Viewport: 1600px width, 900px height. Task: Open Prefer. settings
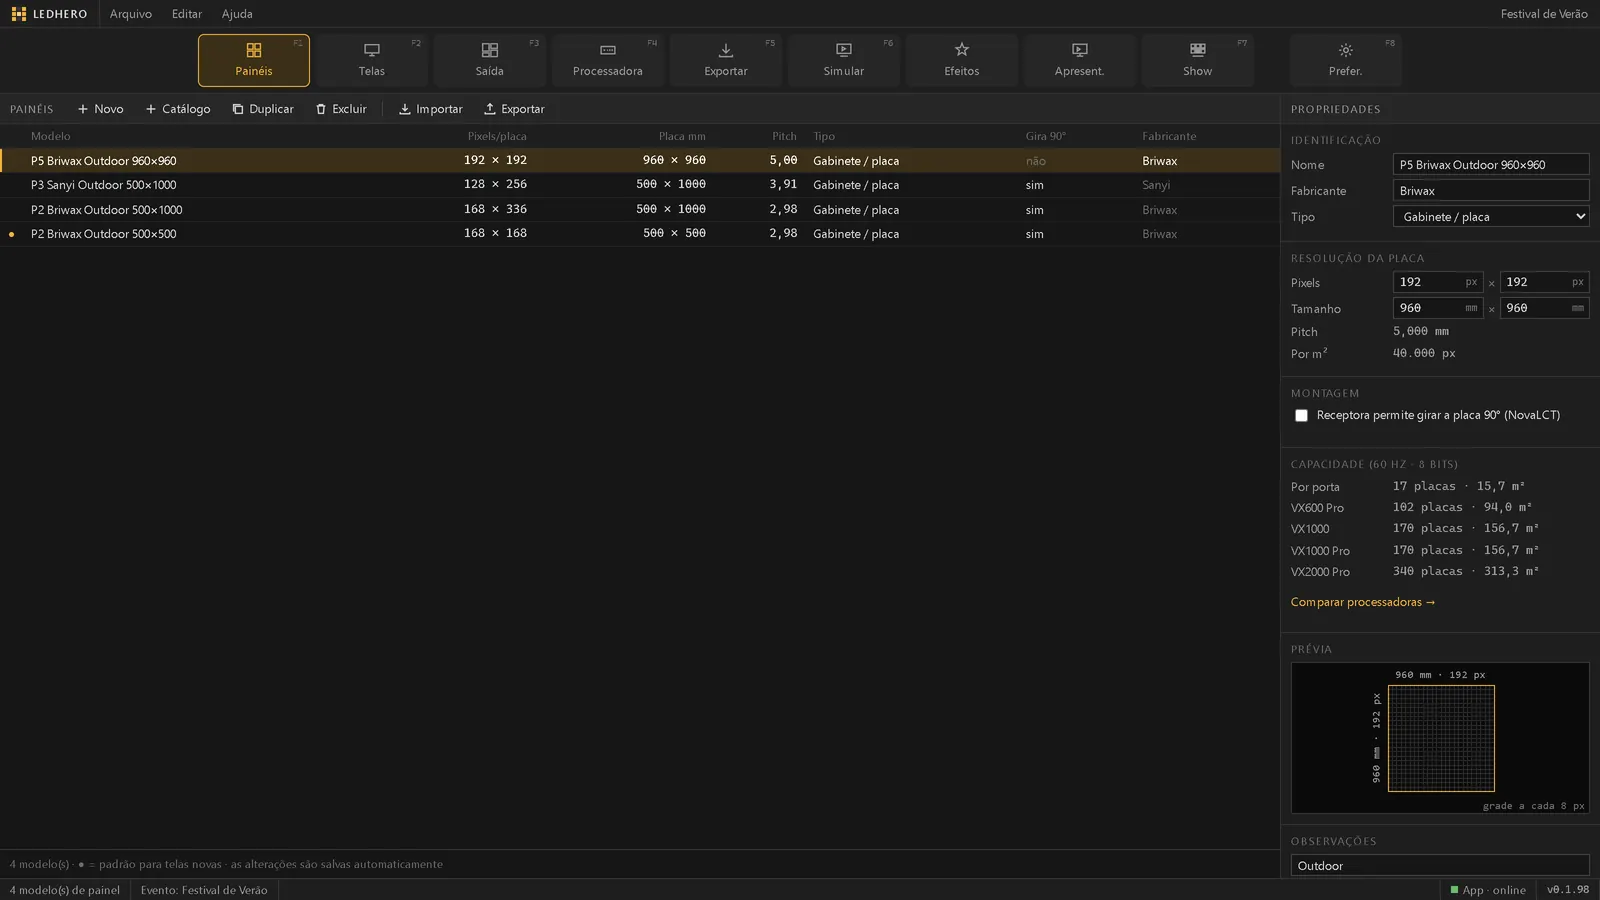[1346, 60]
